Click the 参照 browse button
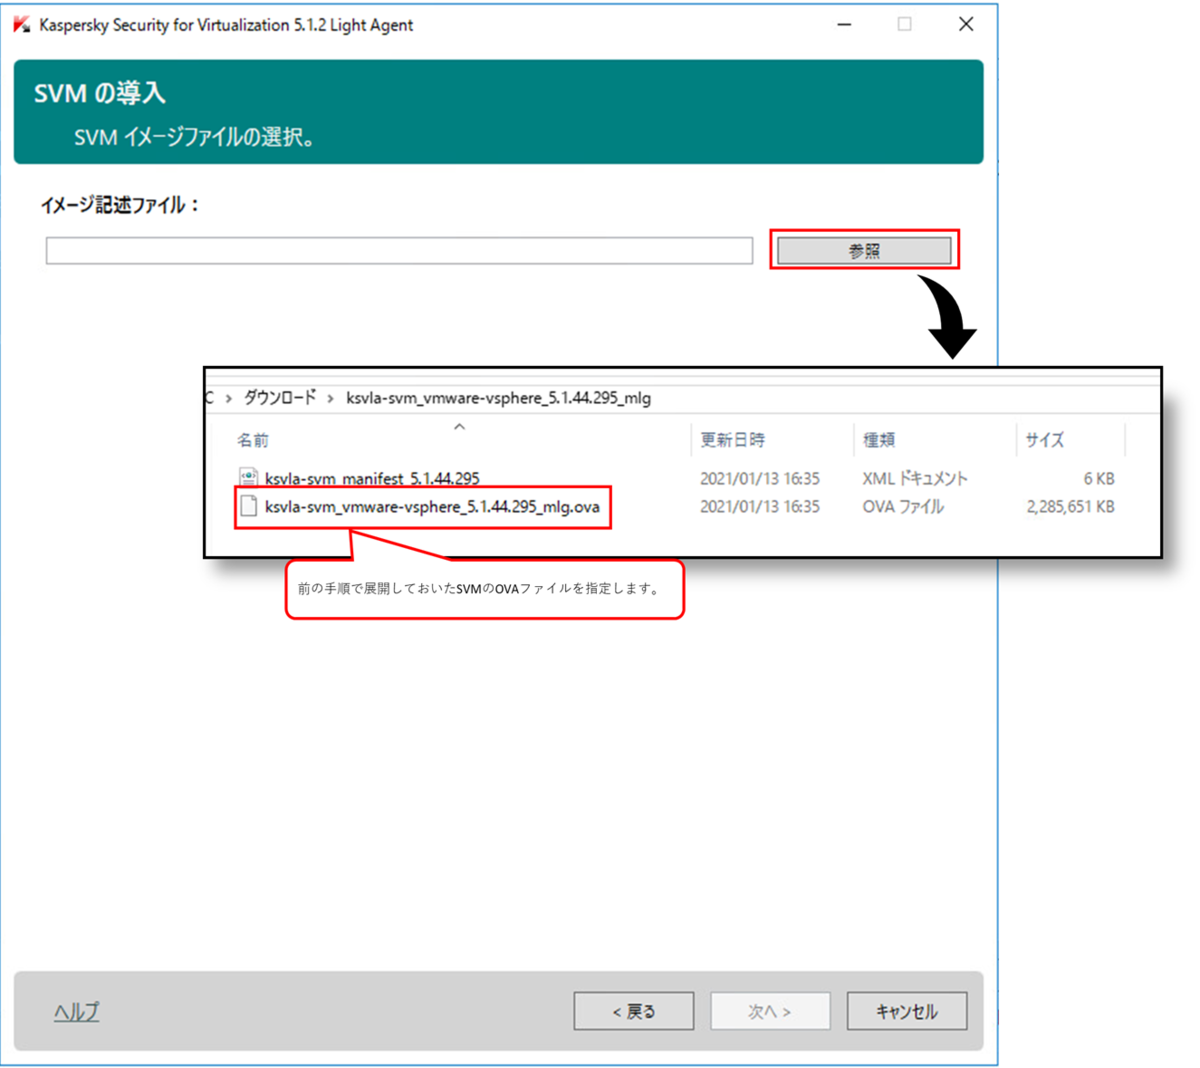 click(864, 251)
